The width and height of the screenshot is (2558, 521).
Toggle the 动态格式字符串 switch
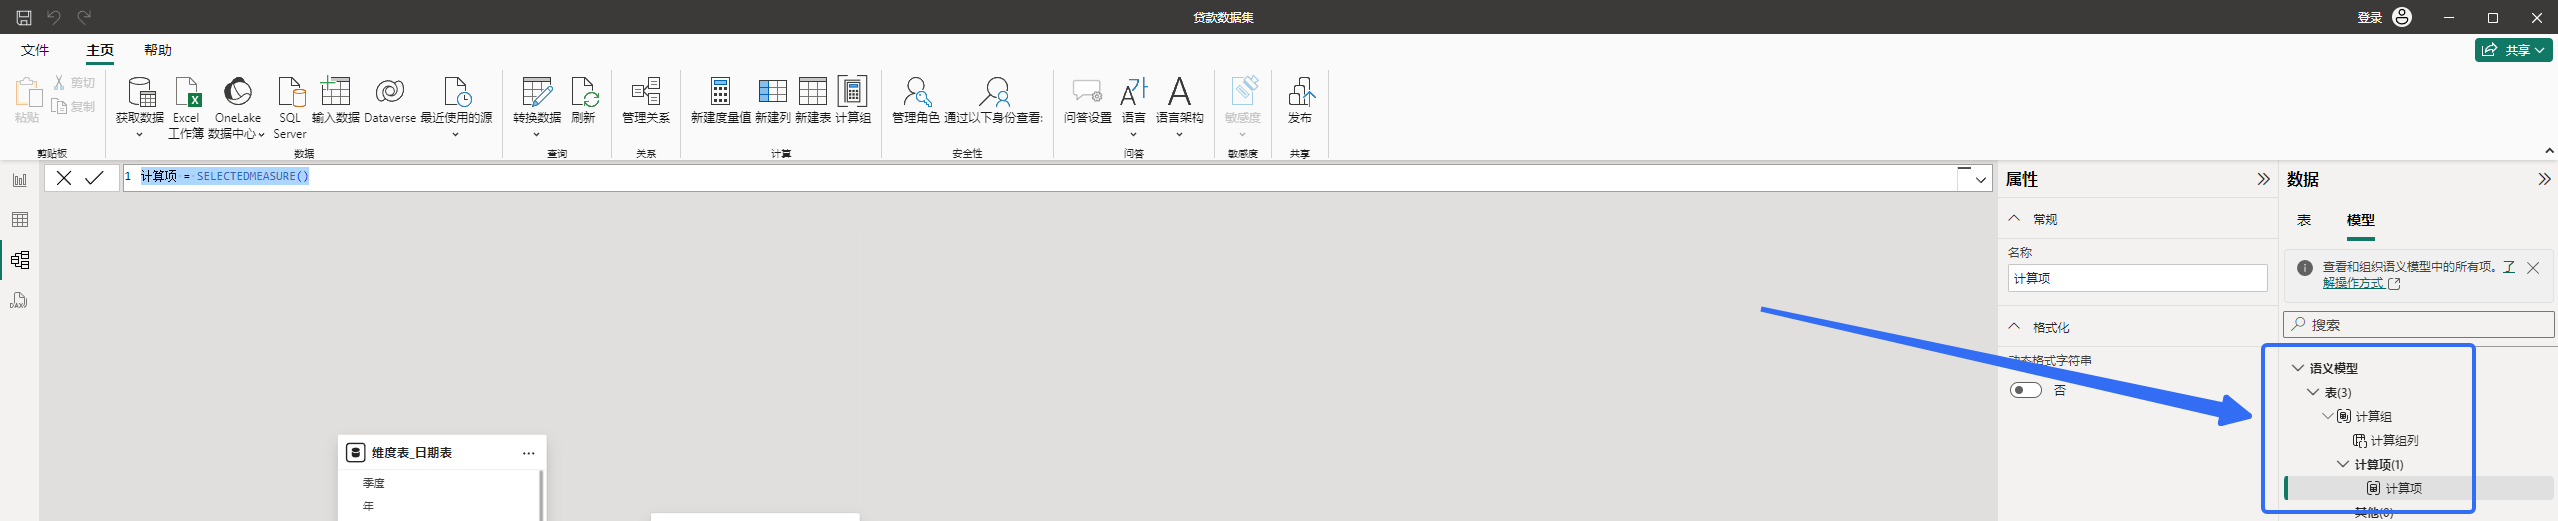2026,390
